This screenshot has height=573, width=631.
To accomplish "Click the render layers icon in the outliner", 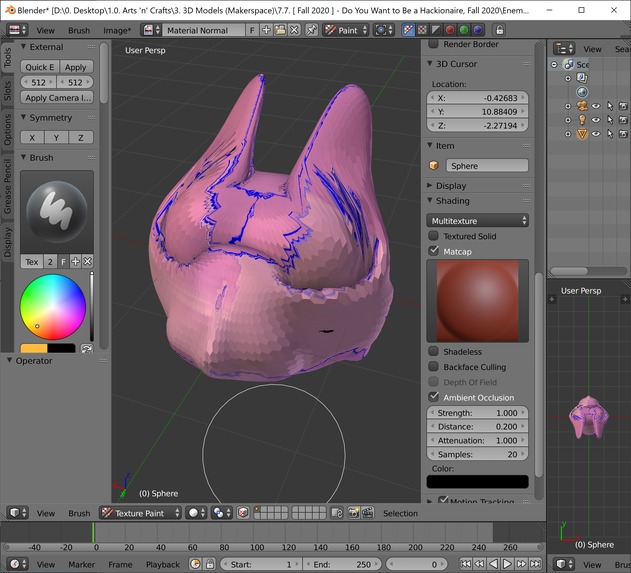I will click(582, 78).
